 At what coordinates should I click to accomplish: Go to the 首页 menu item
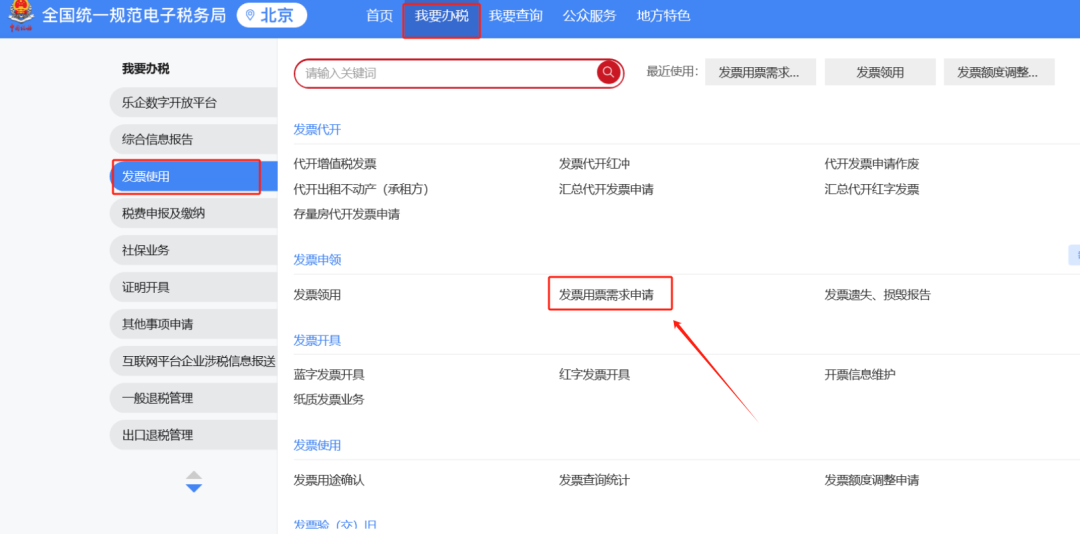coord(379,16)
